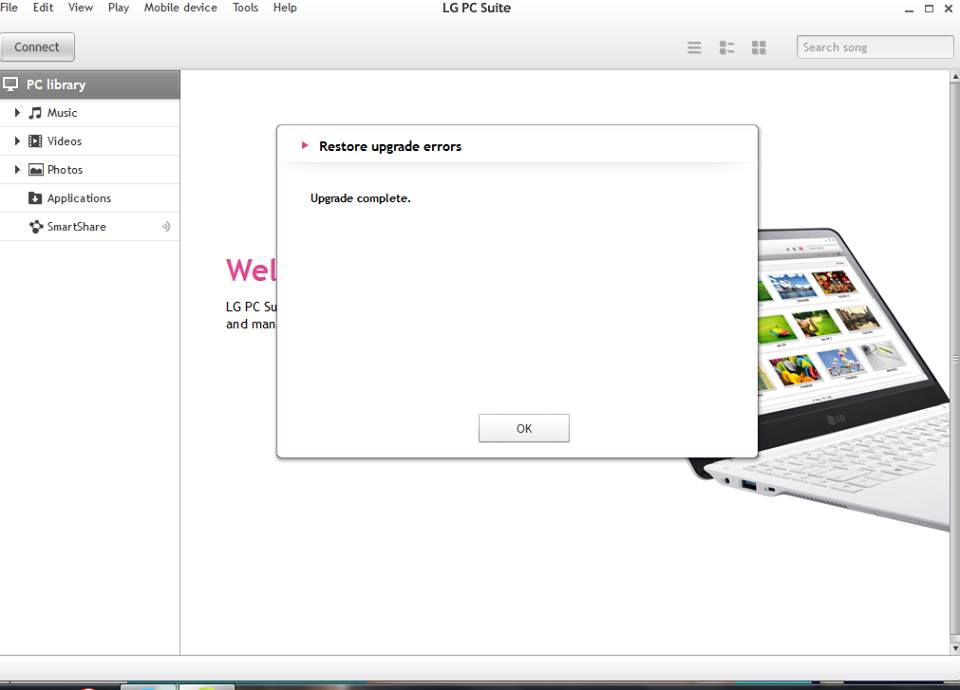Expand the Photos tree node

tap(17, 170)
